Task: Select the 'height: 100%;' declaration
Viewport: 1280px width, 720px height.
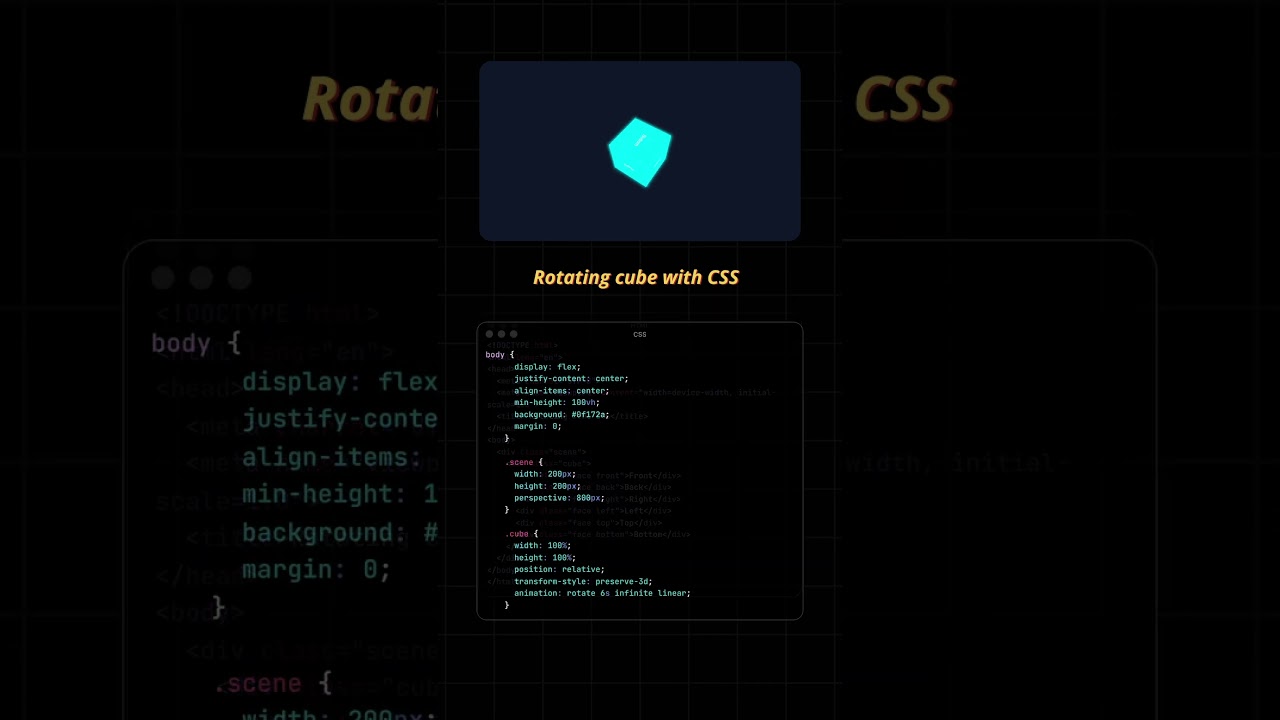Action: 545,558
